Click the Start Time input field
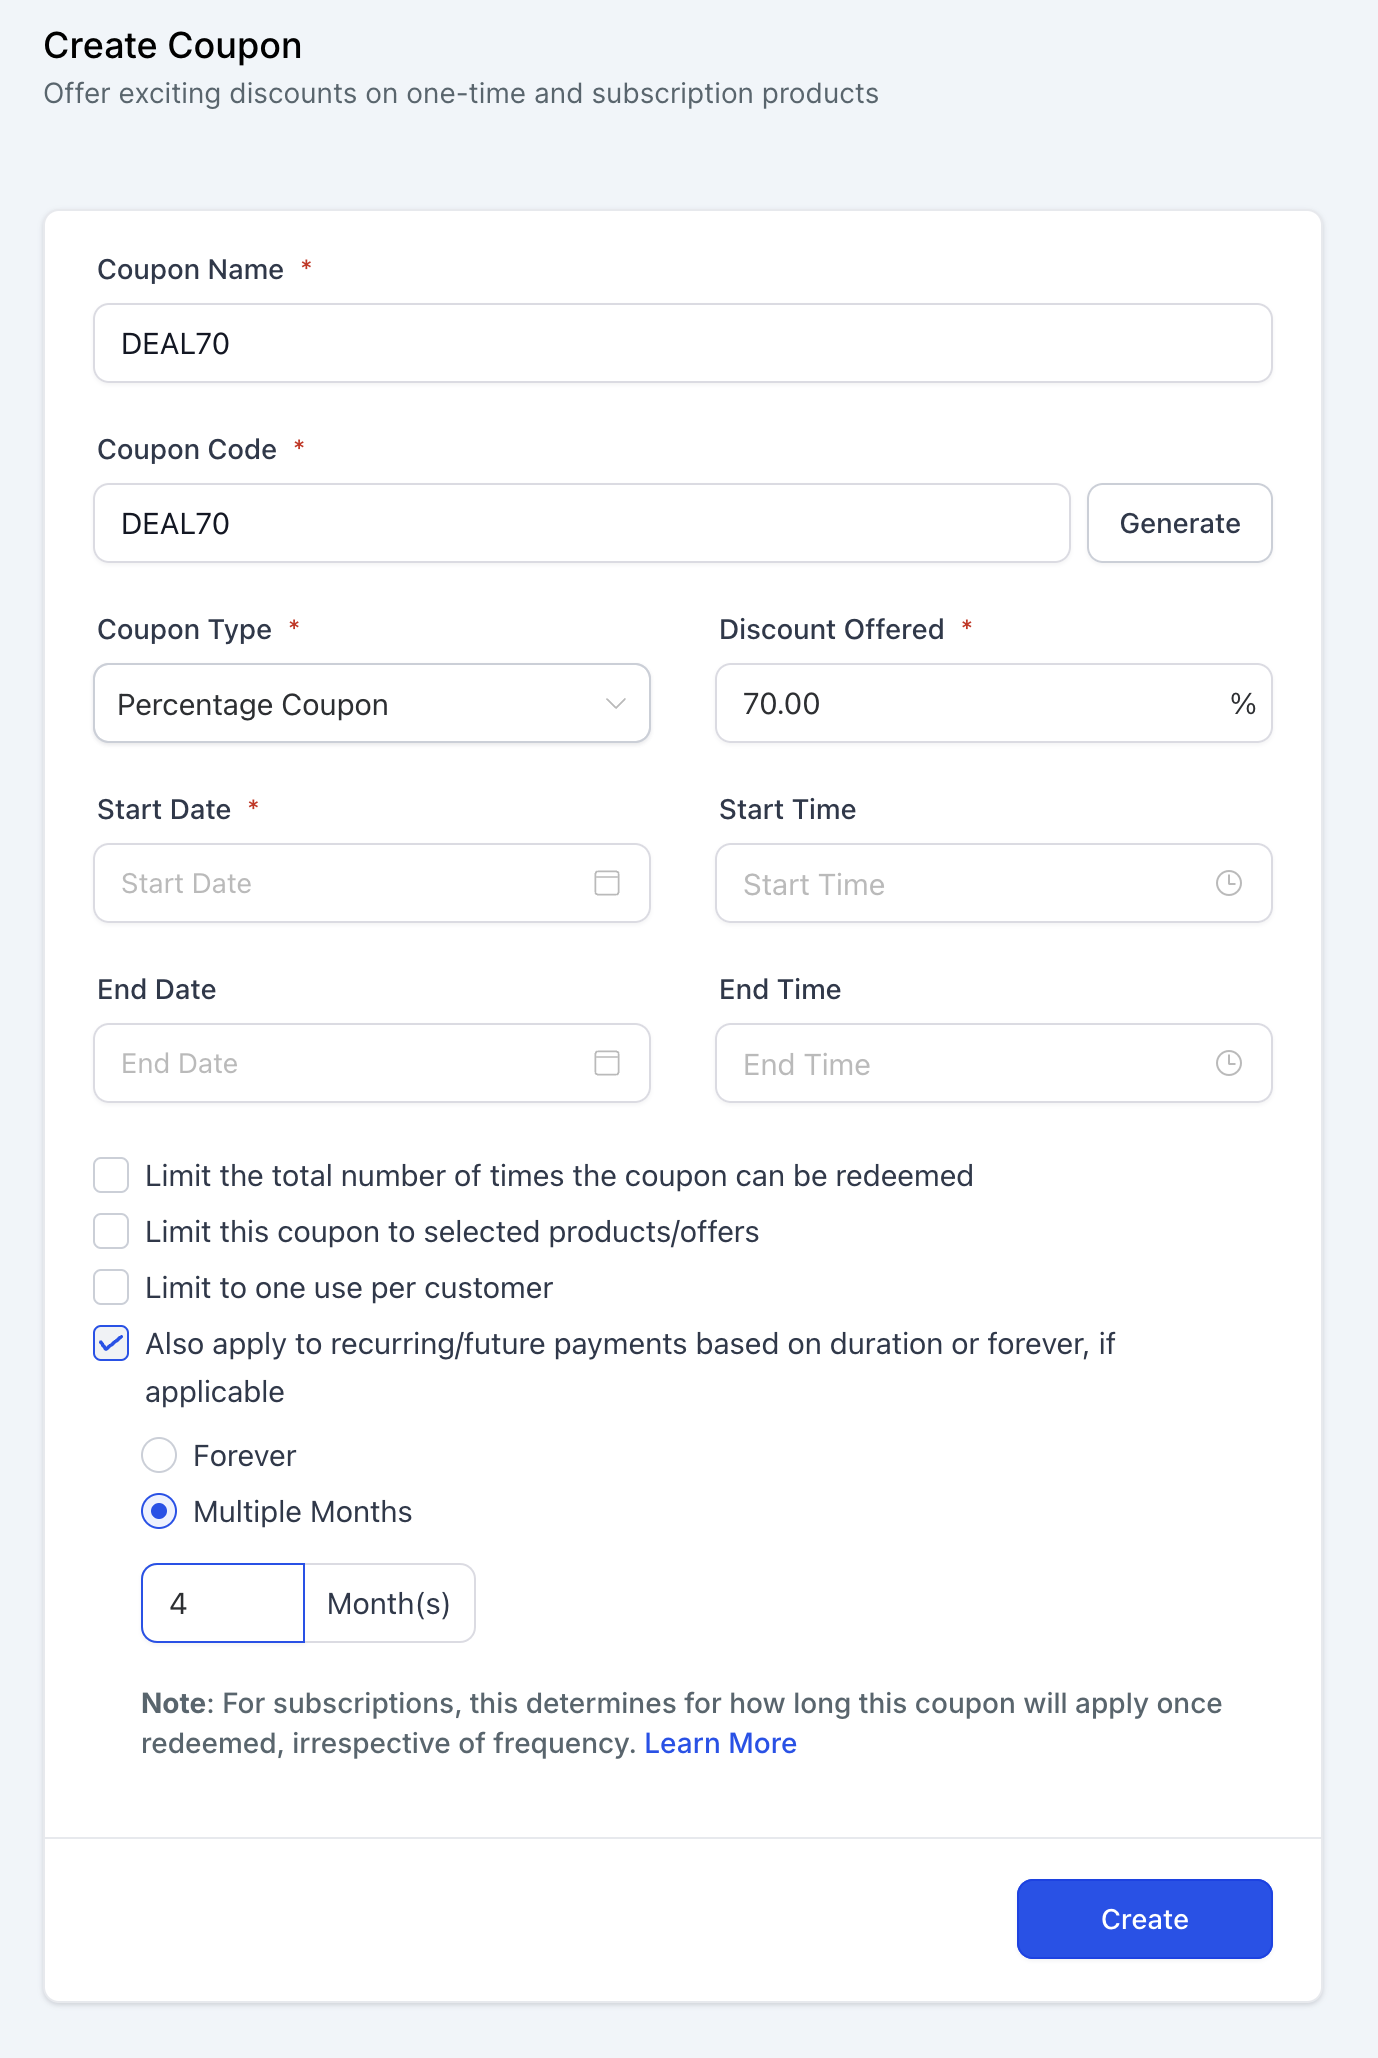 pyautogui.click(x=960, y=884)
